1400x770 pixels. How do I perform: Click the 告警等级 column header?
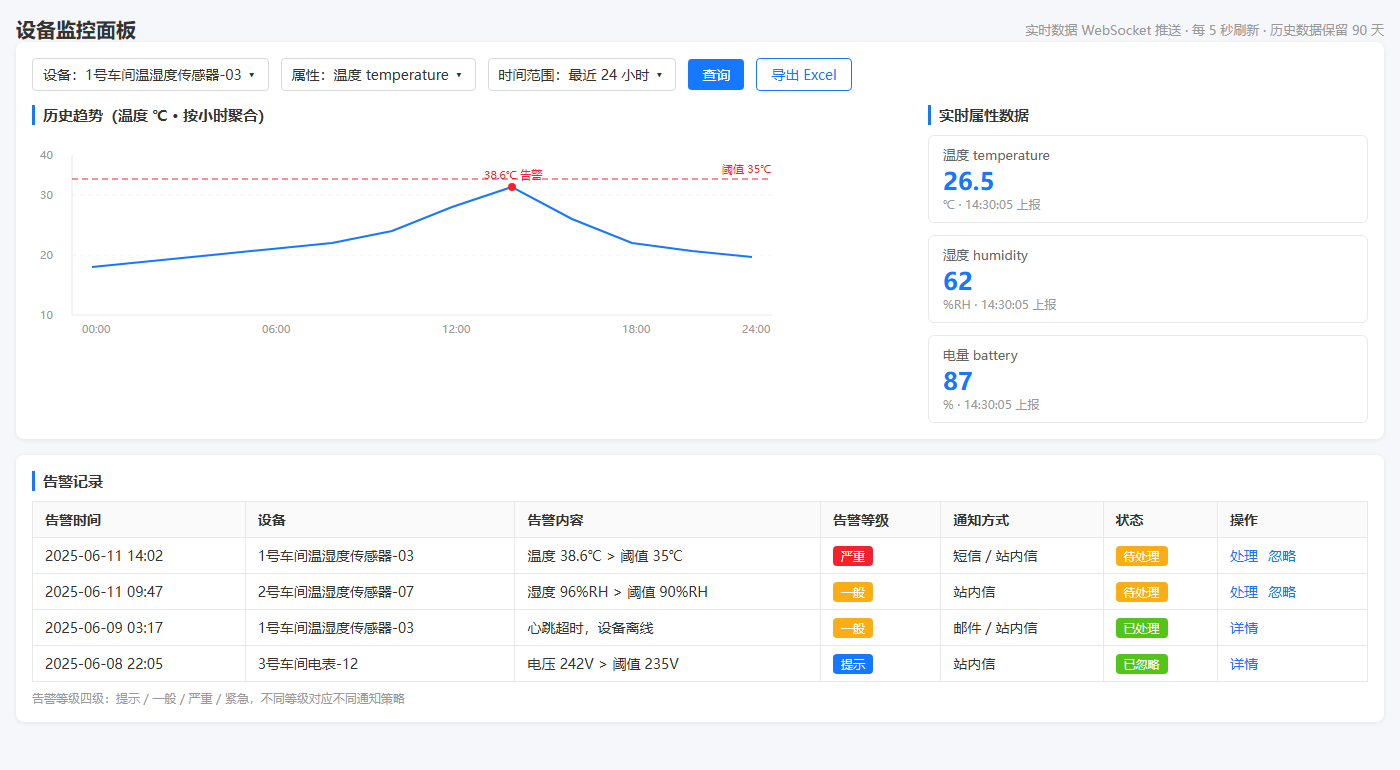tap(881, 520)
